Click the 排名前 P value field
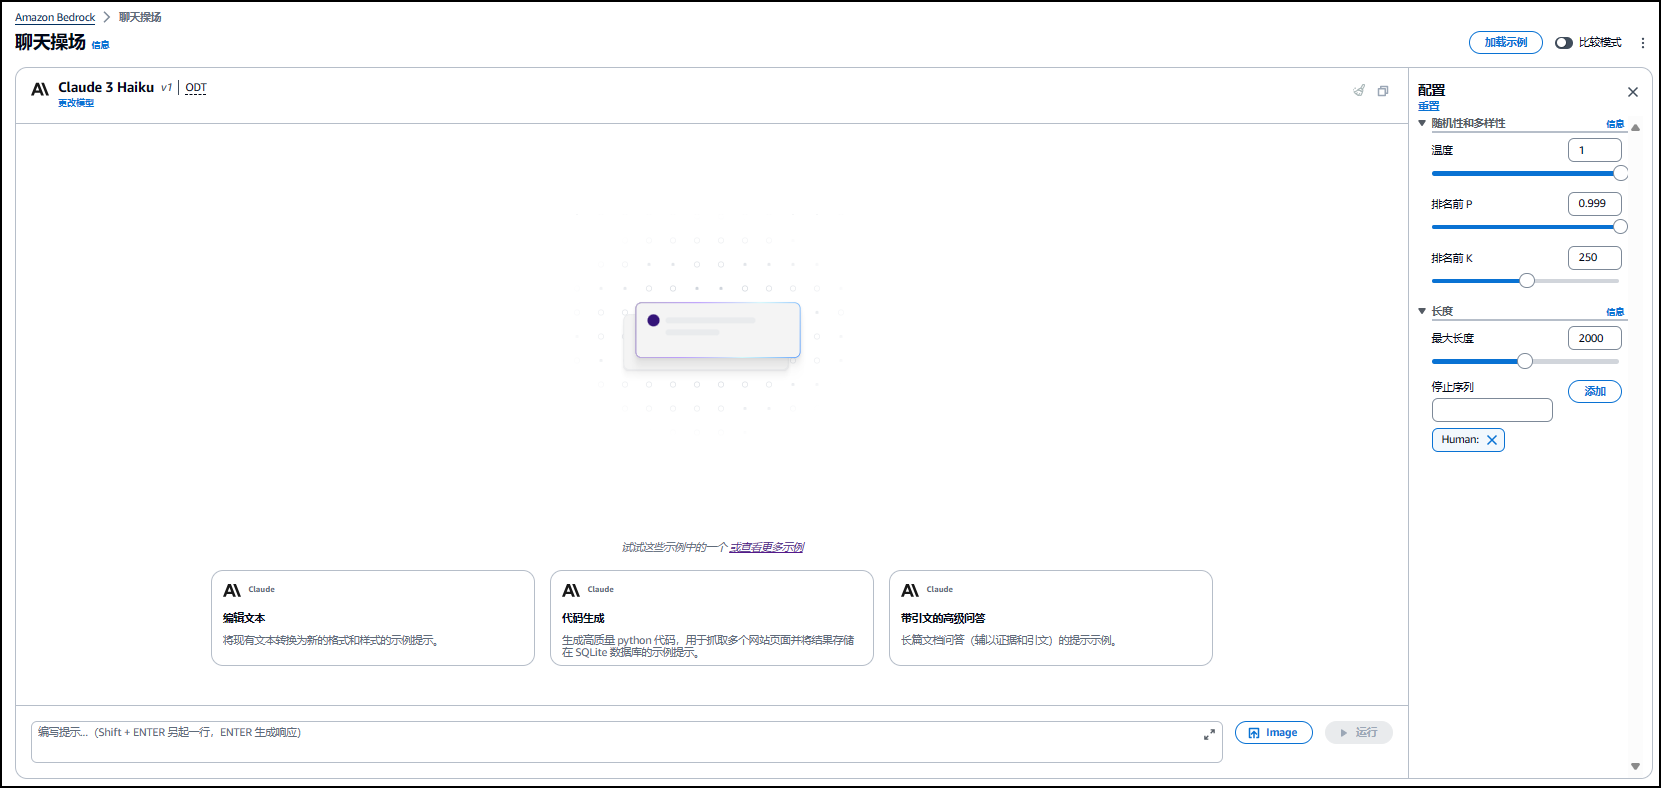Viewport: 1661px width, 788px height. [x=1595, y=204]
